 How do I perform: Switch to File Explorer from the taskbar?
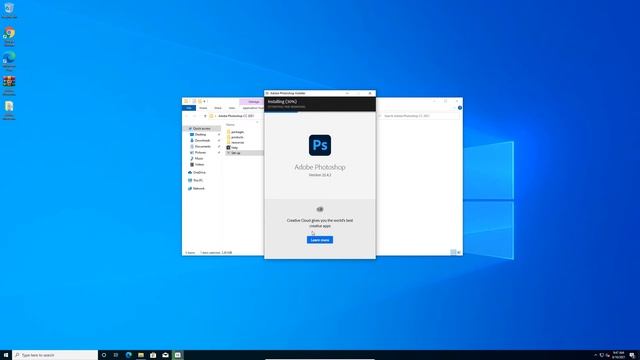coord(141,355)
